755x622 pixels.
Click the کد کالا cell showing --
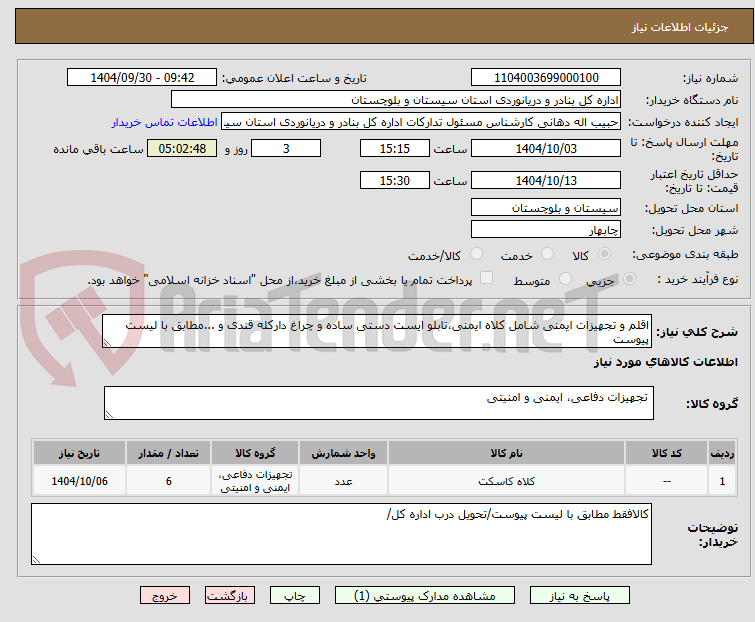click(666, 481)
